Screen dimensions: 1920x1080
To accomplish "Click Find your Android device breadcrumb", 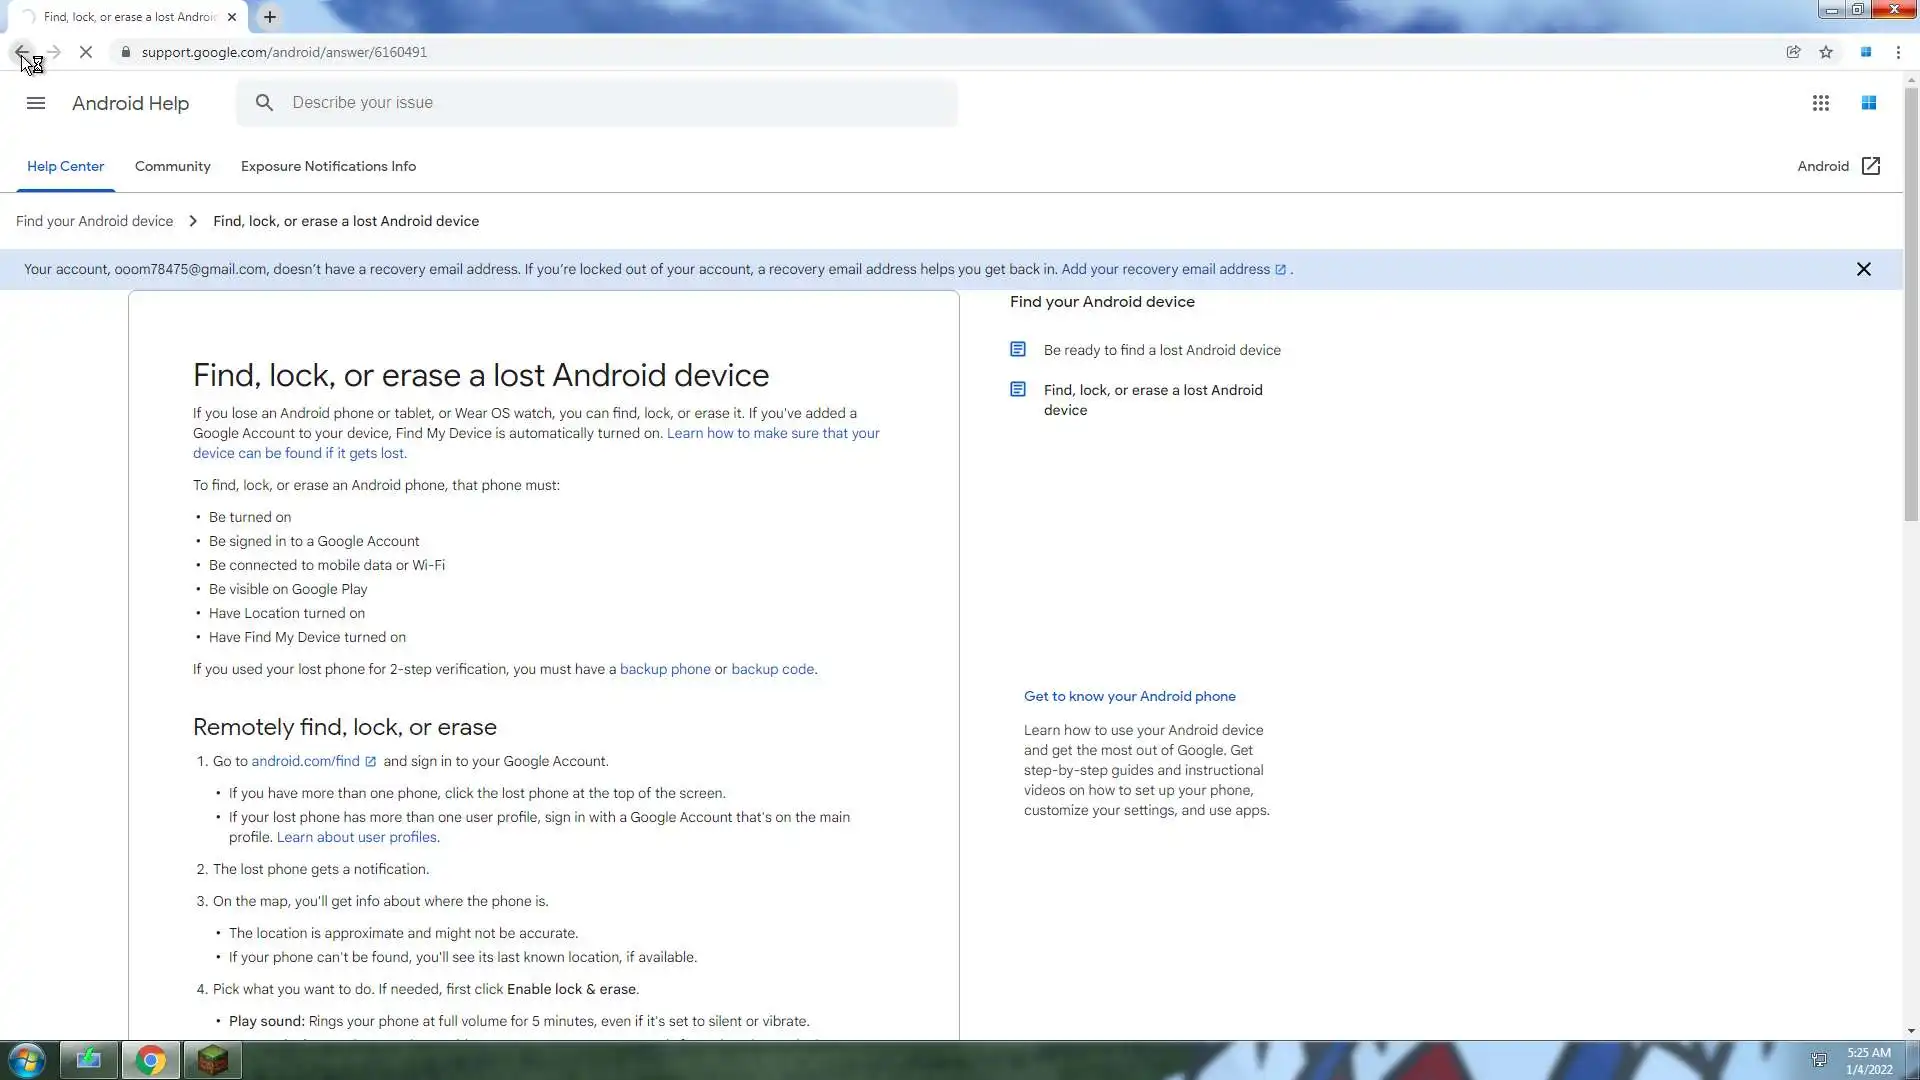I will [x=94, y=221].
